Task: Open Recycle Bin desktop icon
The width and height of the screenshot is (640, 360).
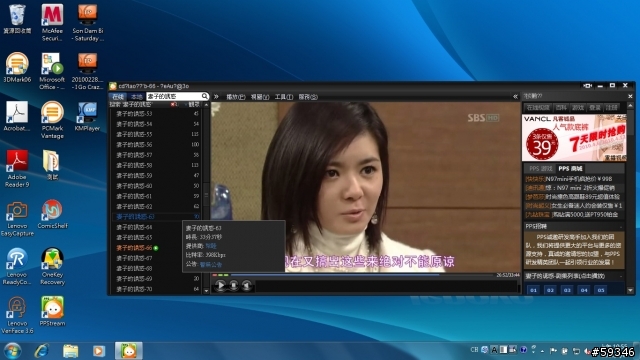Action: click(17, 19)
